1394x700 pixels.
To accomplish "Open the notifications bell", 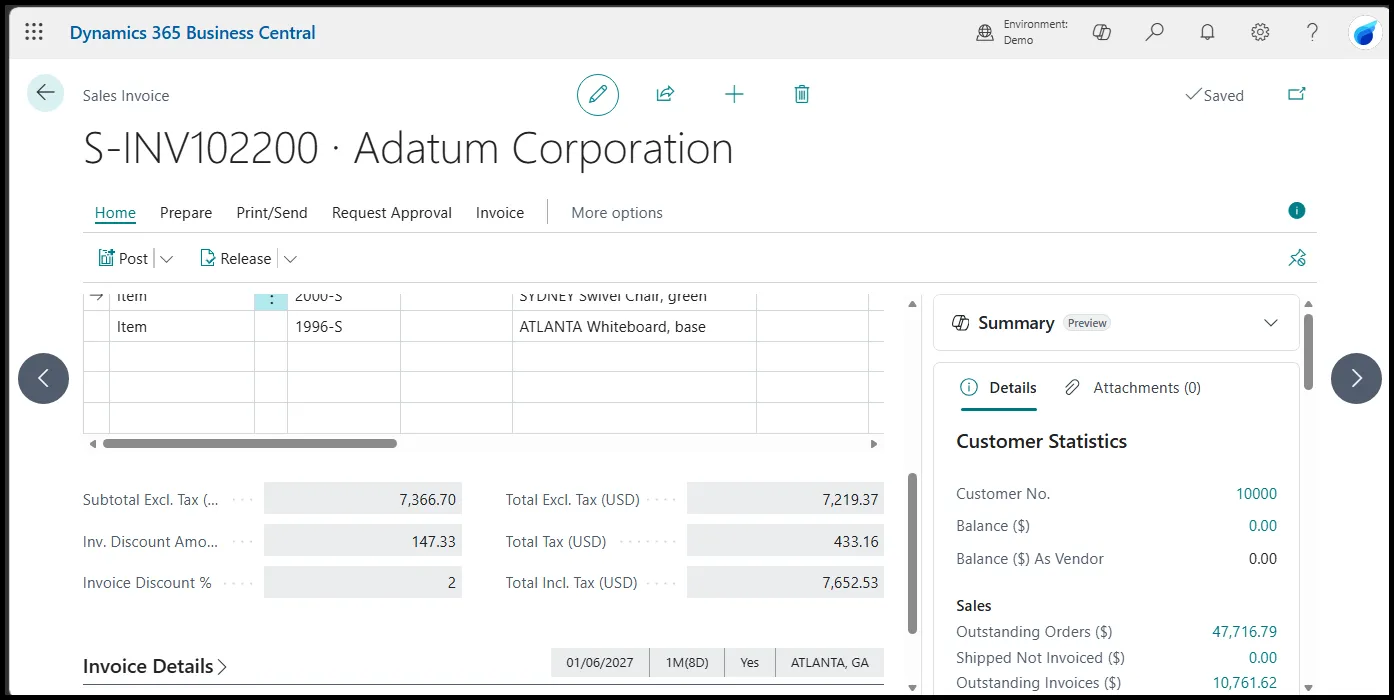I will click(x=1208, y=32).
